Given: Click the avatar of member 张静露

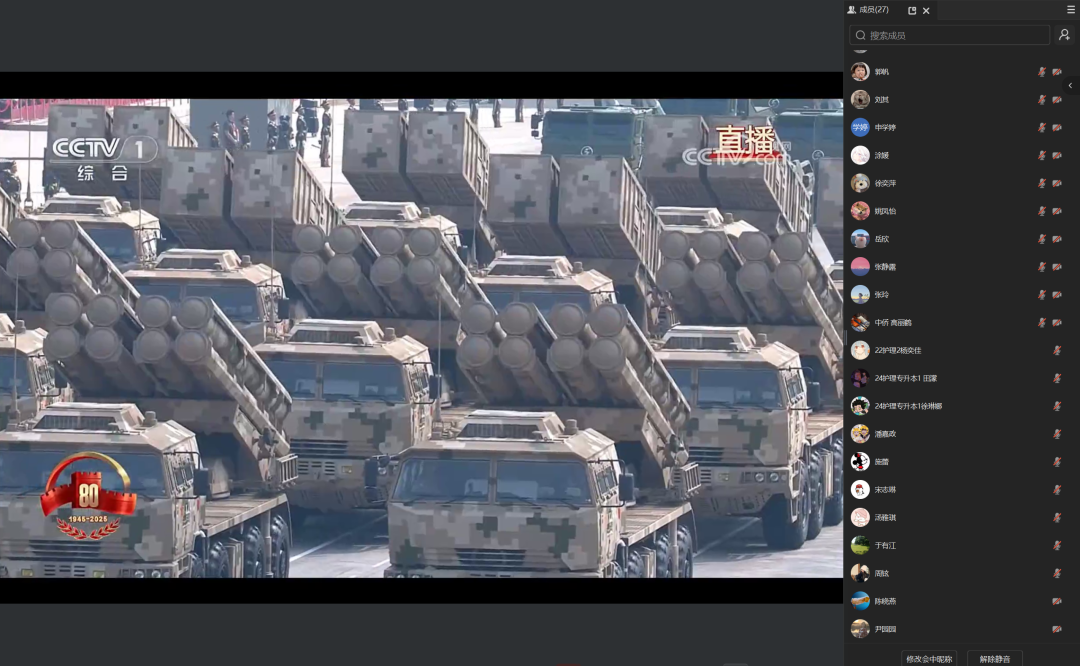Looking at the screenshot, I should click(x=860, y=267).
